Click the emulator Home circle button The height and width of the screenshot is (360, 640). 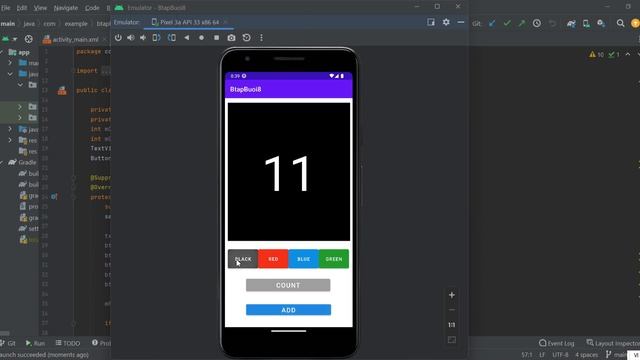point(201,38)
